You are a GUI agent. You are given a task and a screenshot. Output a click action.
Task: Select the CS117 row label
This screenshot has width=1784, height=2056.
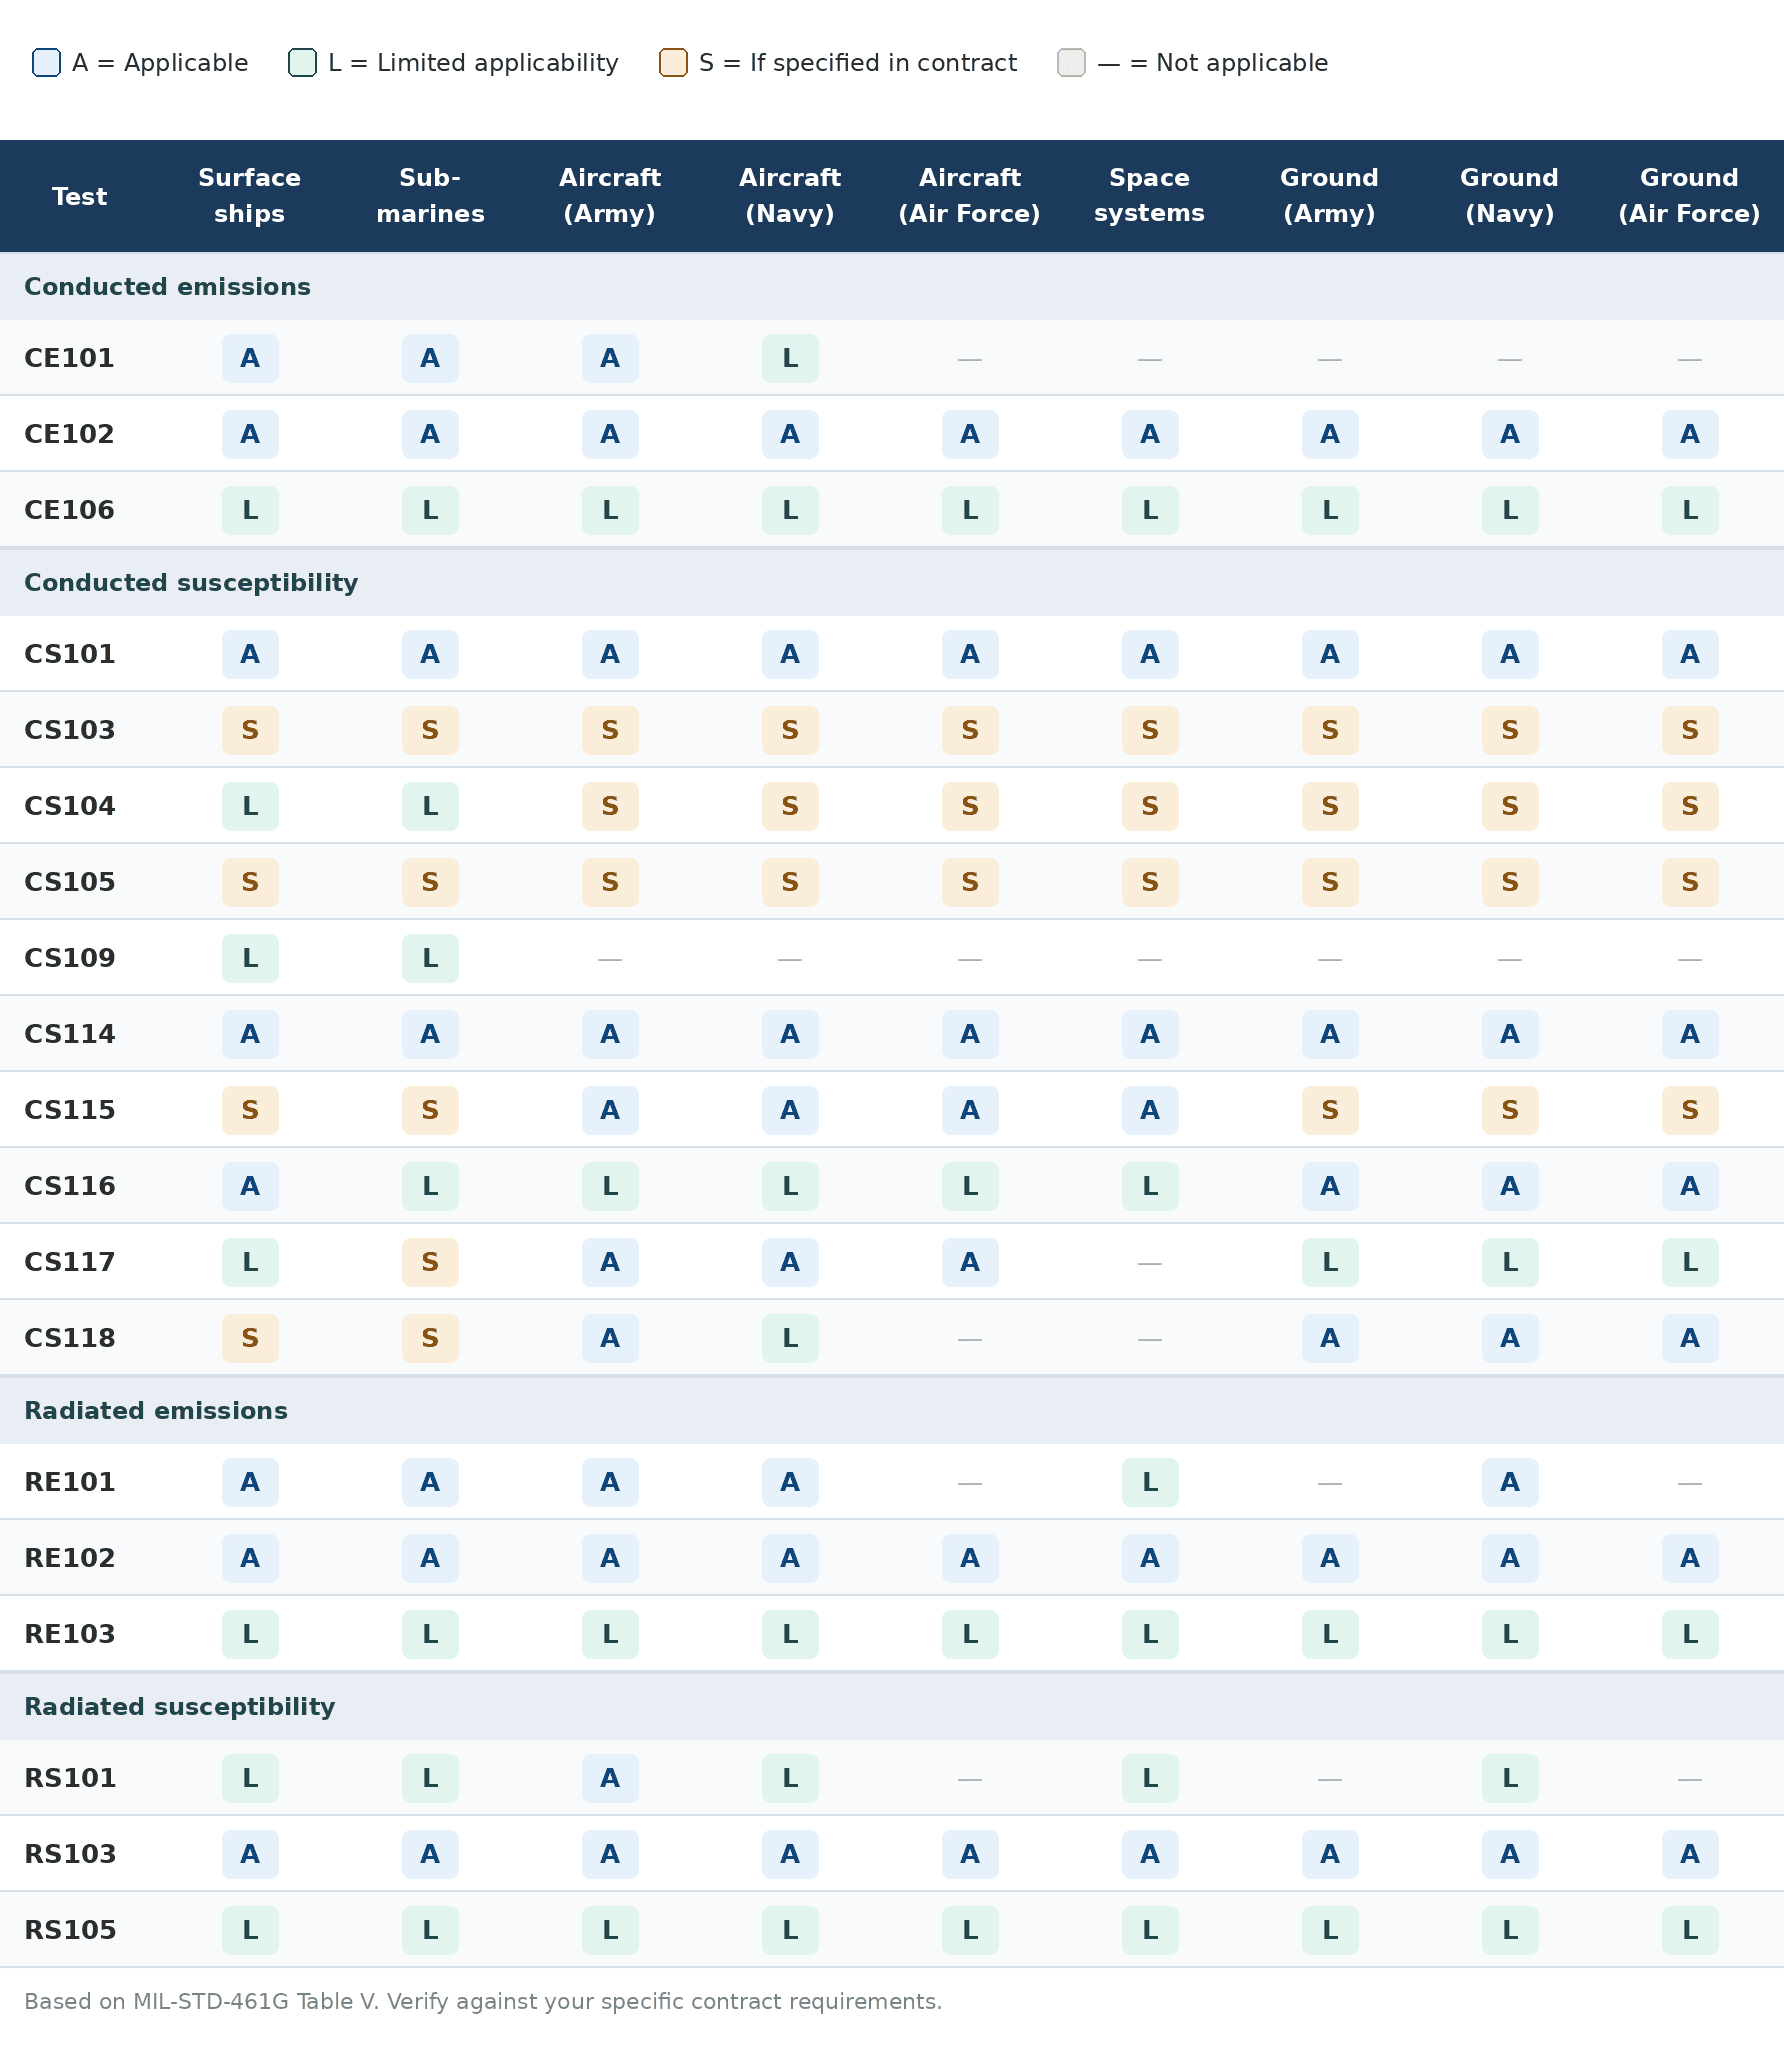pyautogui.click(x=70, y=1262)
